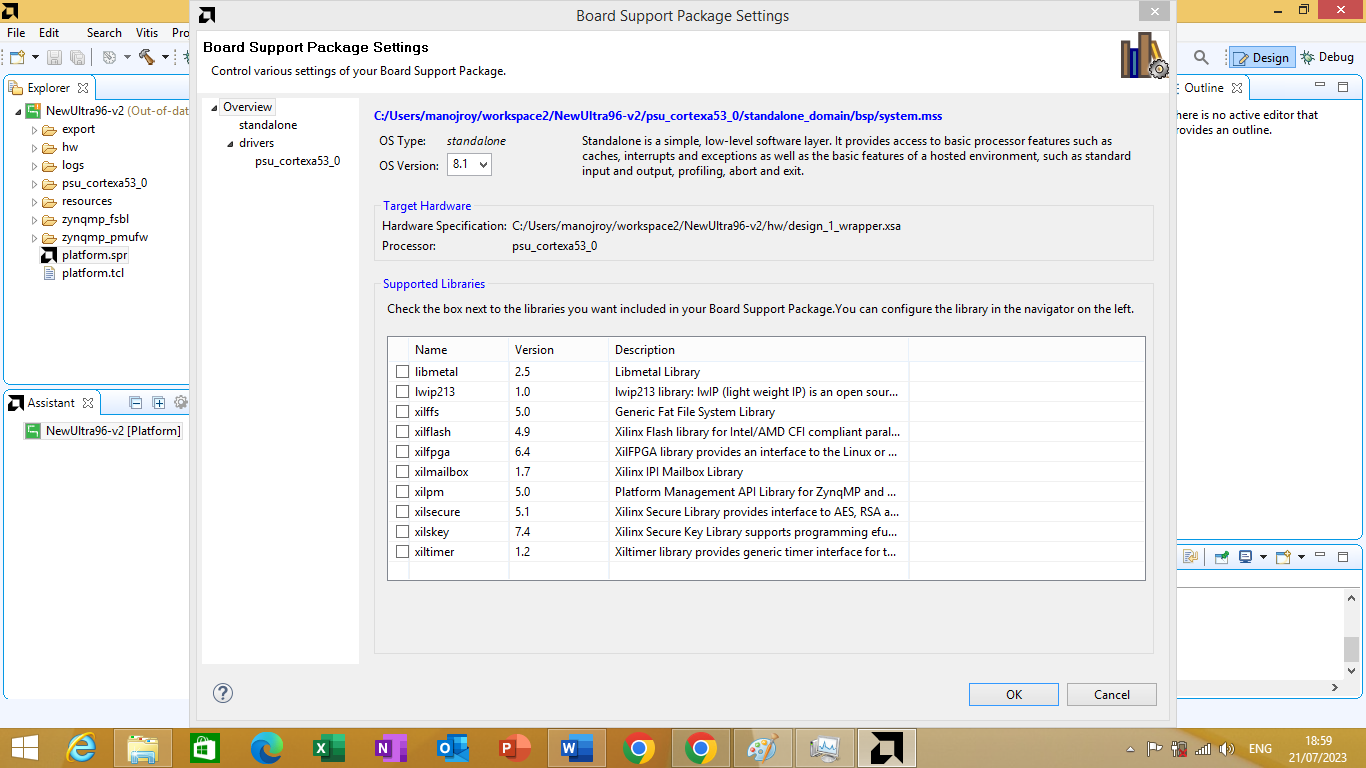Click the console vertical scrollbar thumb
This screenshot has width=1366, height=768.
[1352, 648]
